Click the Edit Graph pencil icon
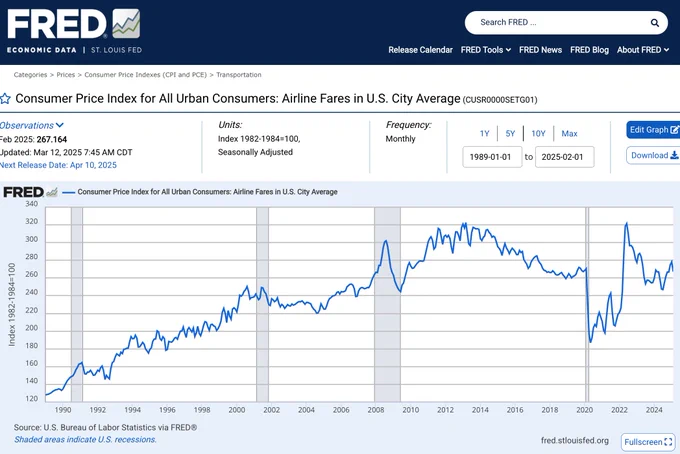The height and width of the screenshot is (454, 680). [x=674, y=130]
